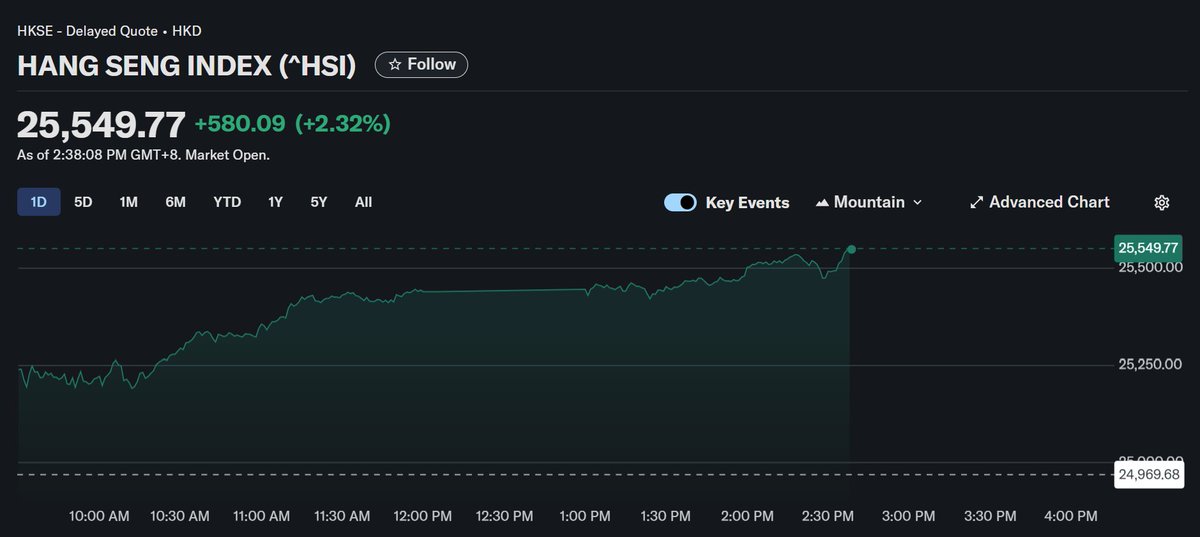
Task: Click the 10:00 AM time axis label
Action: pyautogui.click(x=99, y=516)
